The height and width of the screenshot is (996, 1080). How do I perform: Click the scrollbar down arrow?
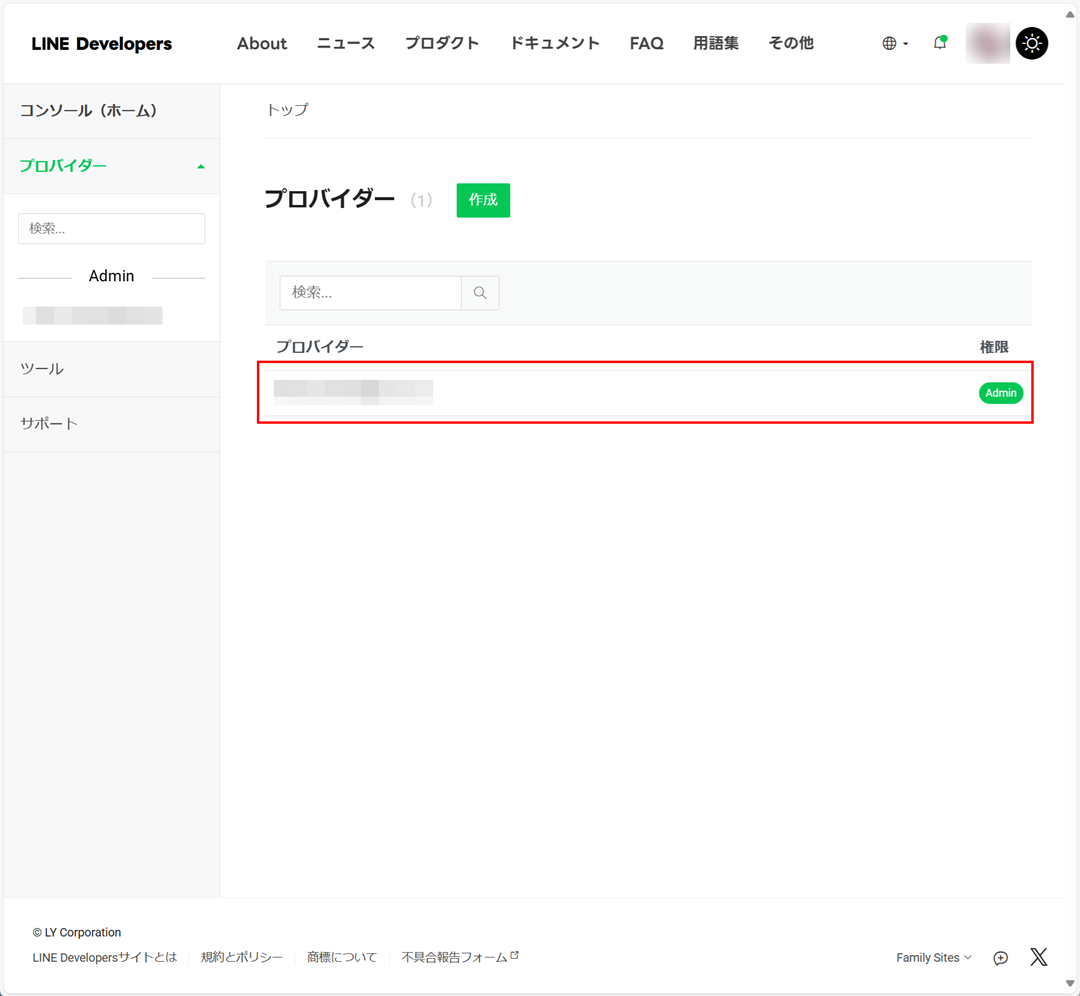click(x=1070, y=983)
